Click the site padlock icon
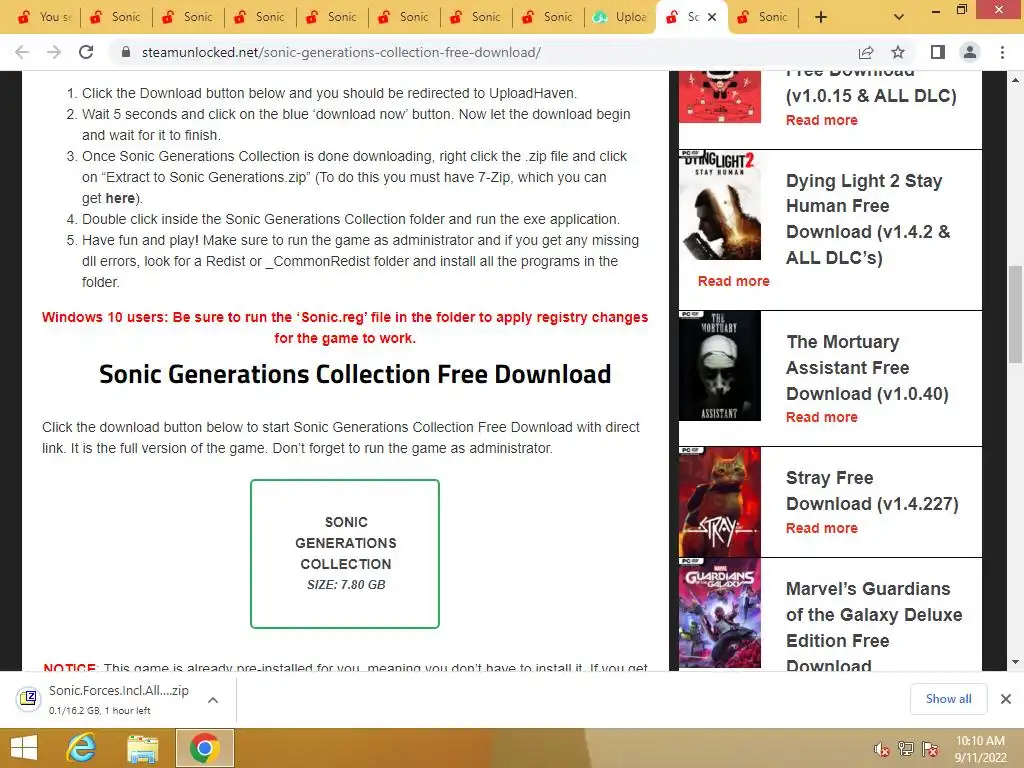Image resolution: width=1024 pixels, height=768 pixels. point(126,52)
